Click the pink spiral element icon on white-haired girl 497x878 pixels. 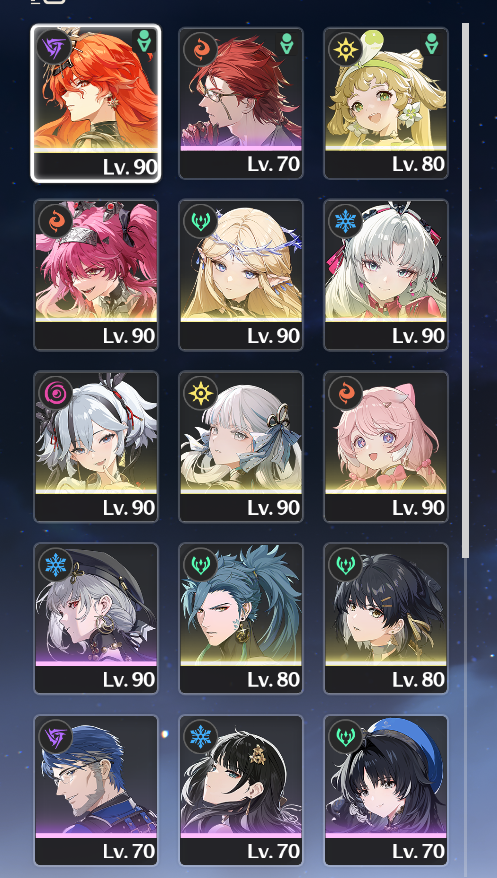55,393
